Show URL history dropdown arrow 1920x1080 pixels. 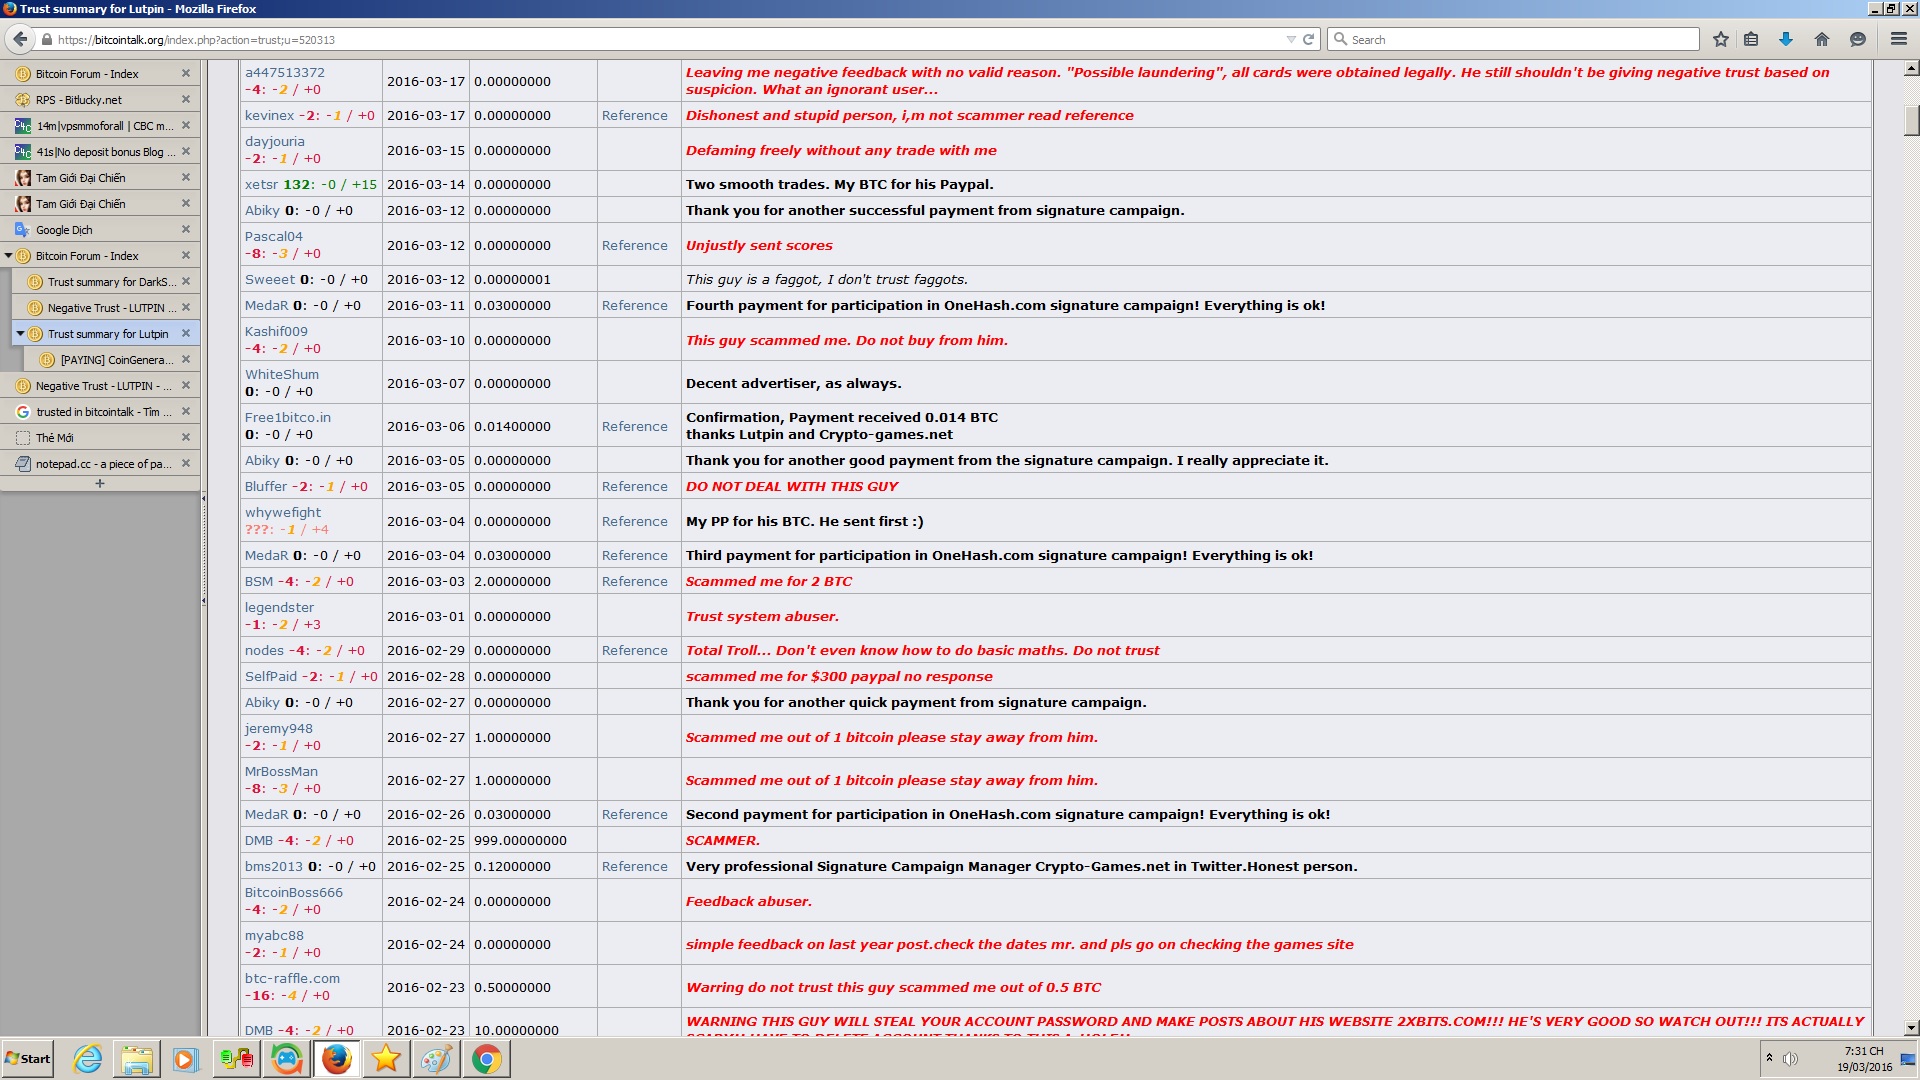tap(1290, 40)
